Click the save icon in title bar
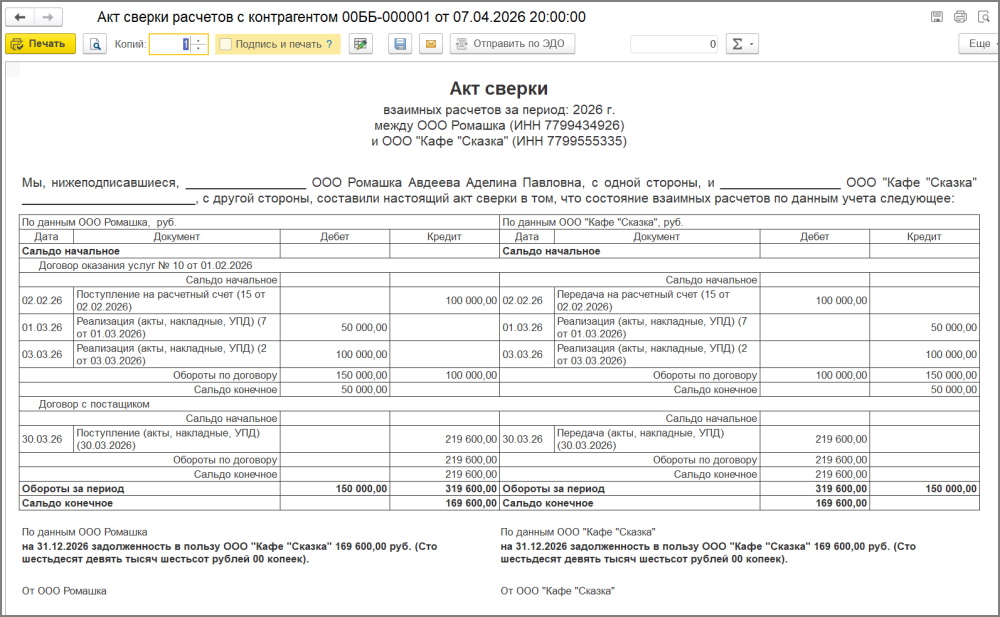The width and height of the screenshot is (1000, 617). tap(937, 17)
